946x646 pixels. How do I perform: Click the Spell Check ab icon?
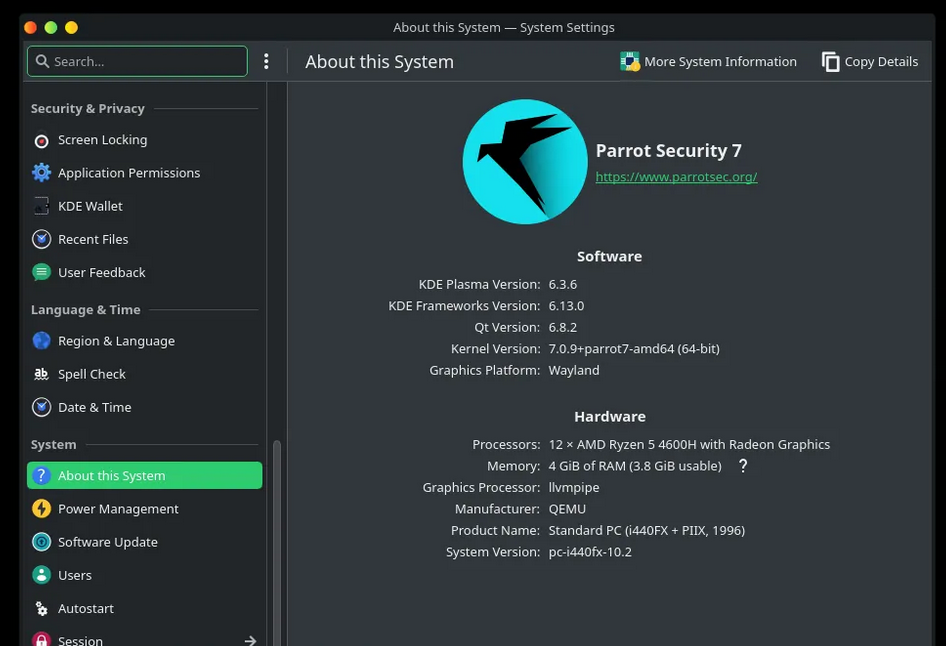point(41,374)
